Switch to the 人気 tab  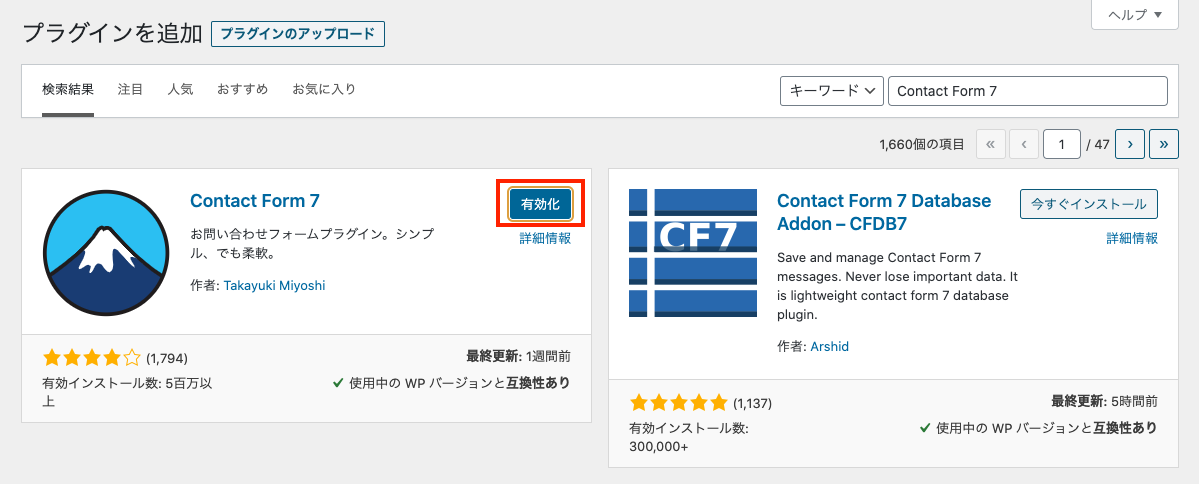180,89
